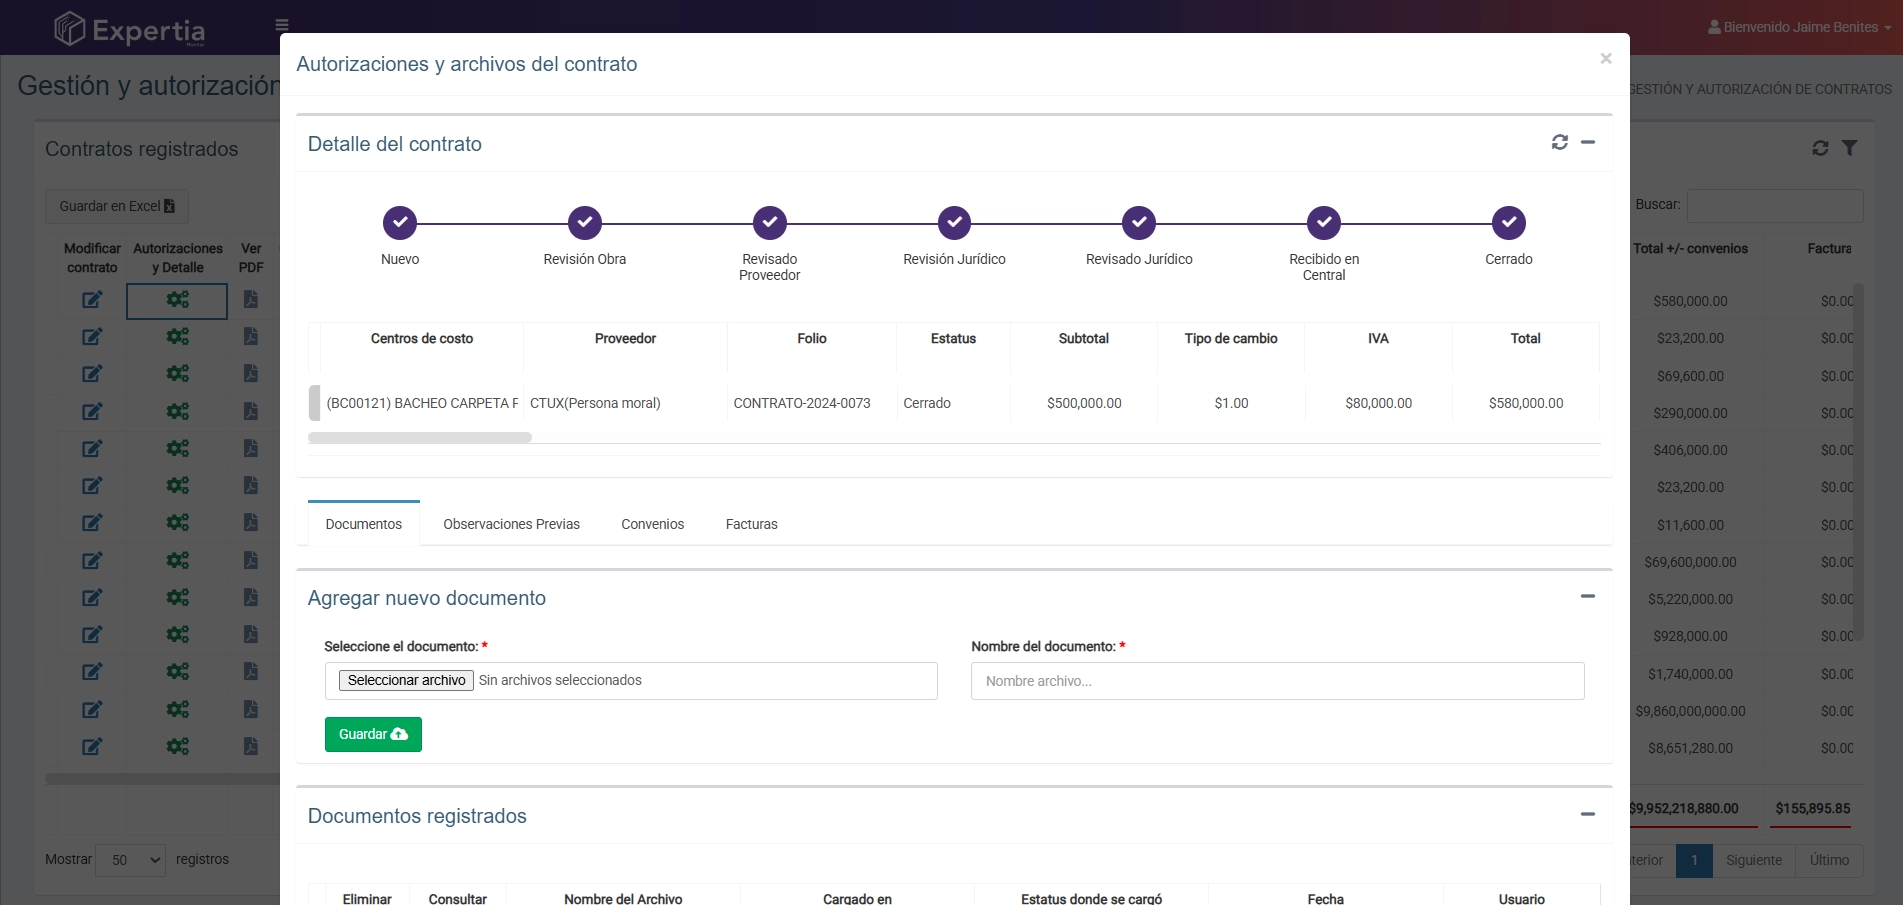Open the Bienvenido Jaime Benites user menu

[x=1799, y=27]
